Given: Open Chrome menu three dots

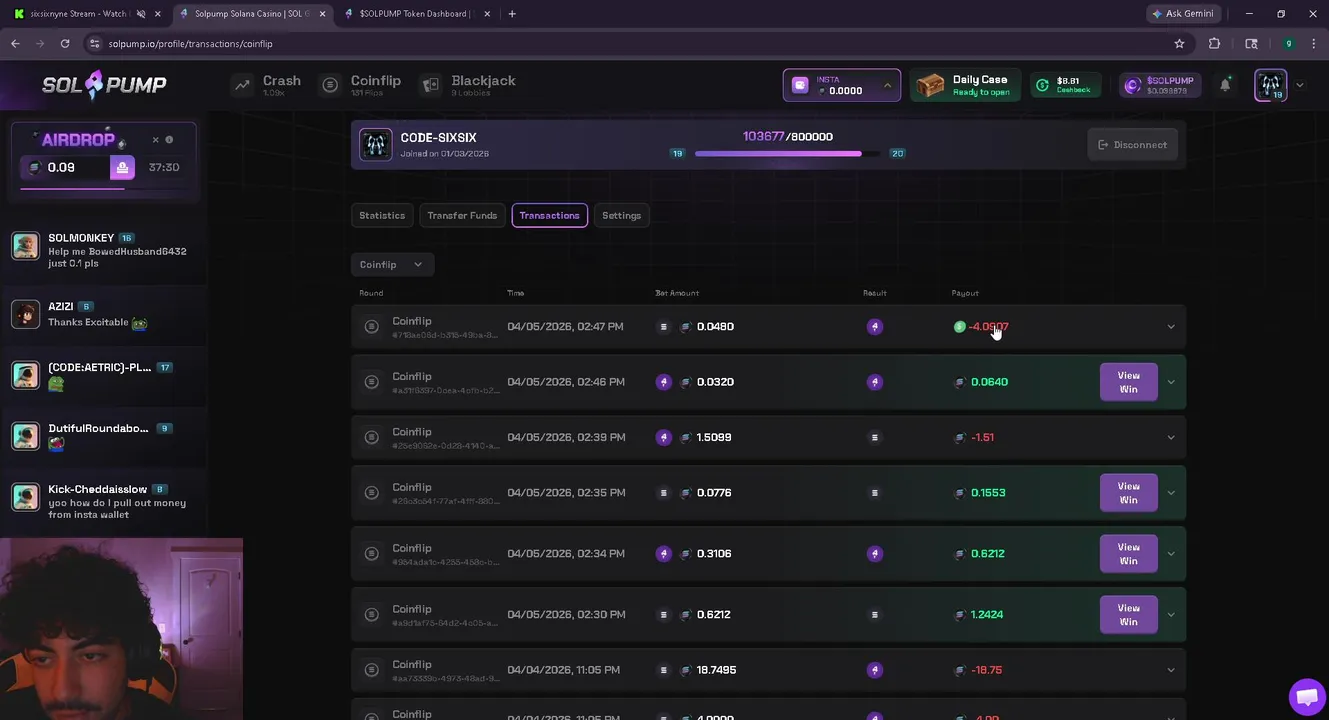Looking at the screenshot, I should [1312, 44].
